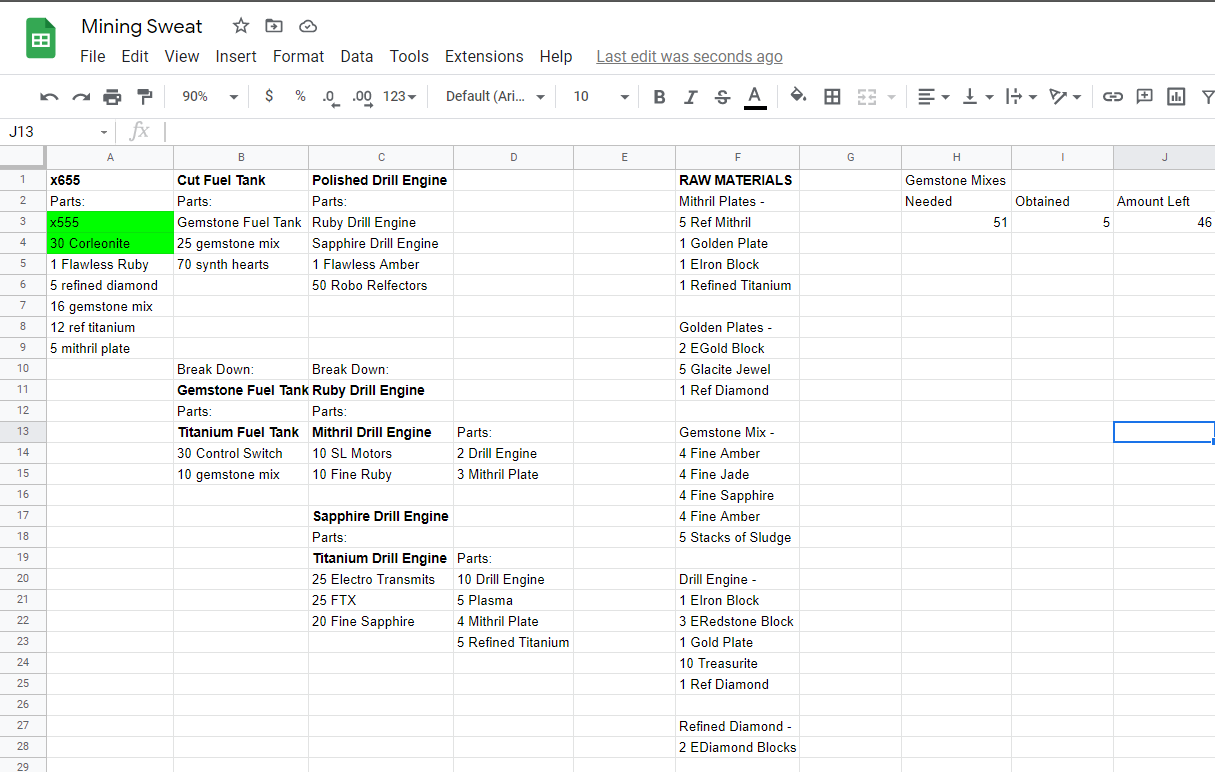Select the 'Amount Left' cell
Image resolution: width=1215 pixels, height=772 pixels.
(1164, 201)
